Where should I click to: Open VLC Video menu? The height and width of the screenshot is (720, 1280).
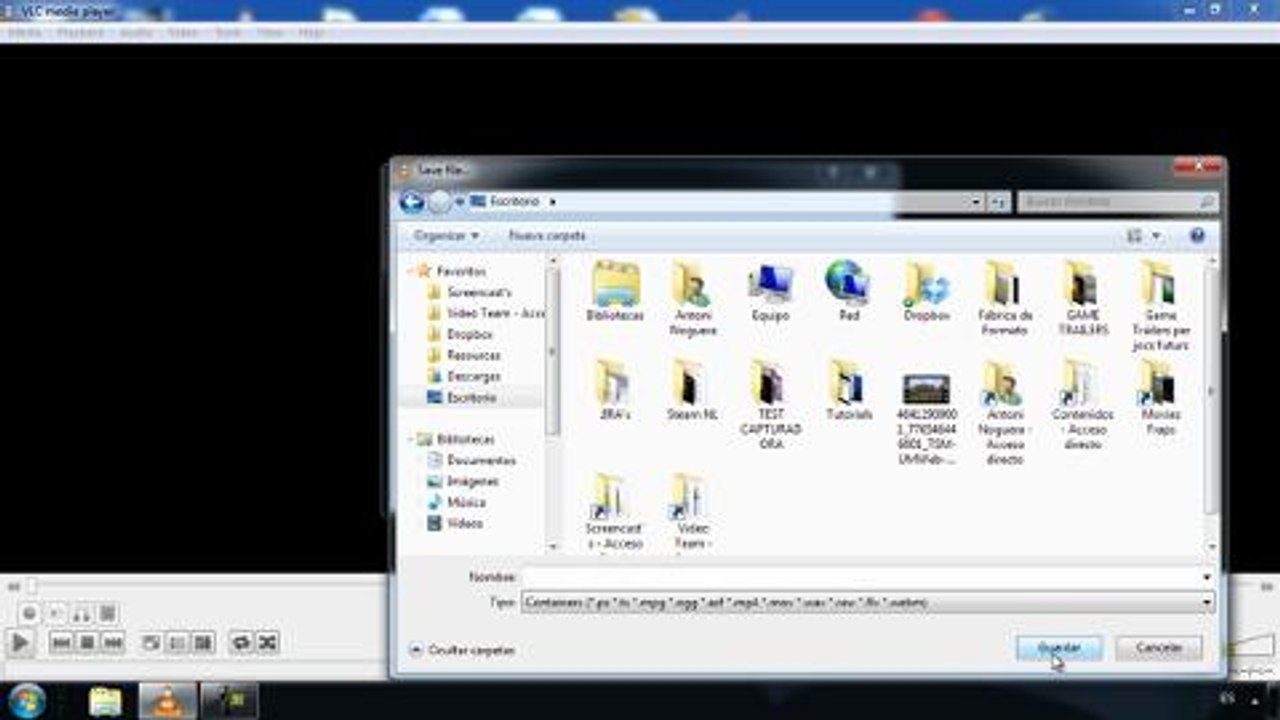pos(182,33)
